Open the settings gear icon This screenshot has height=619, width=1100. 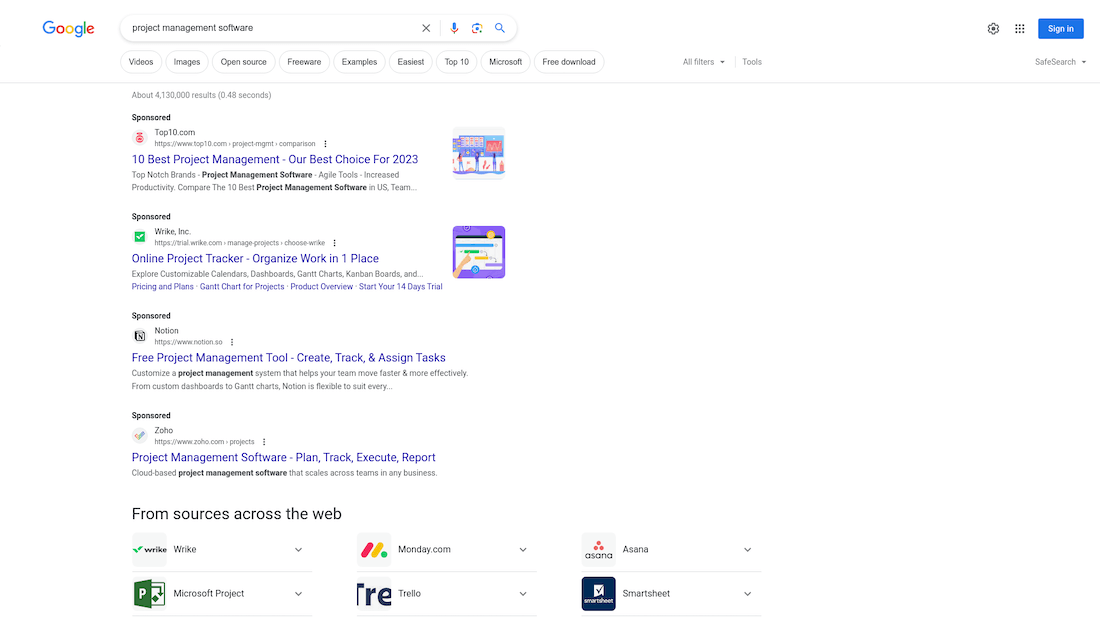(993, 29)
